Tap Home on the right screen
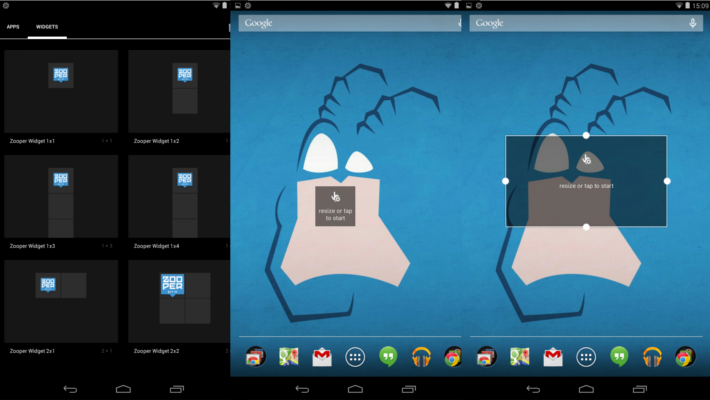 [586, 389]
